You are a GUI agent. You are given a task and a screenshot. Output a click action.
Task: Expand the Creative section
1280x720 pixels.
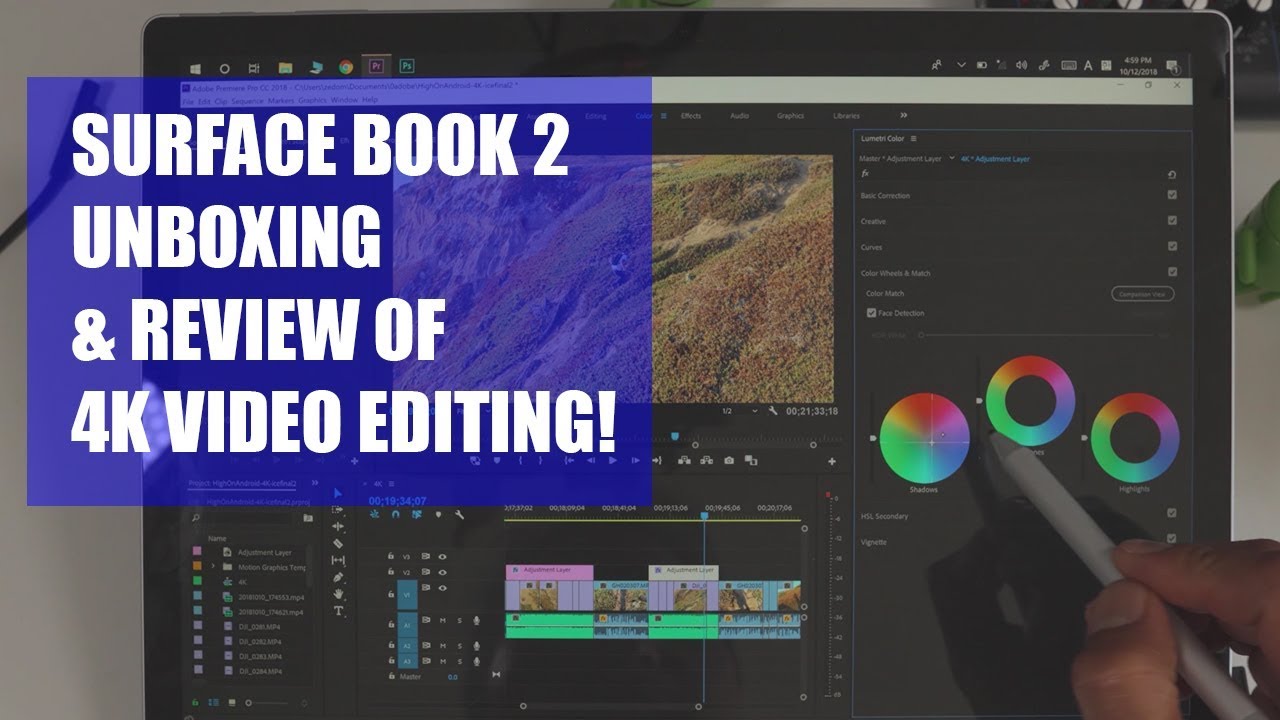pyautogui.click(x=873, y=221)
